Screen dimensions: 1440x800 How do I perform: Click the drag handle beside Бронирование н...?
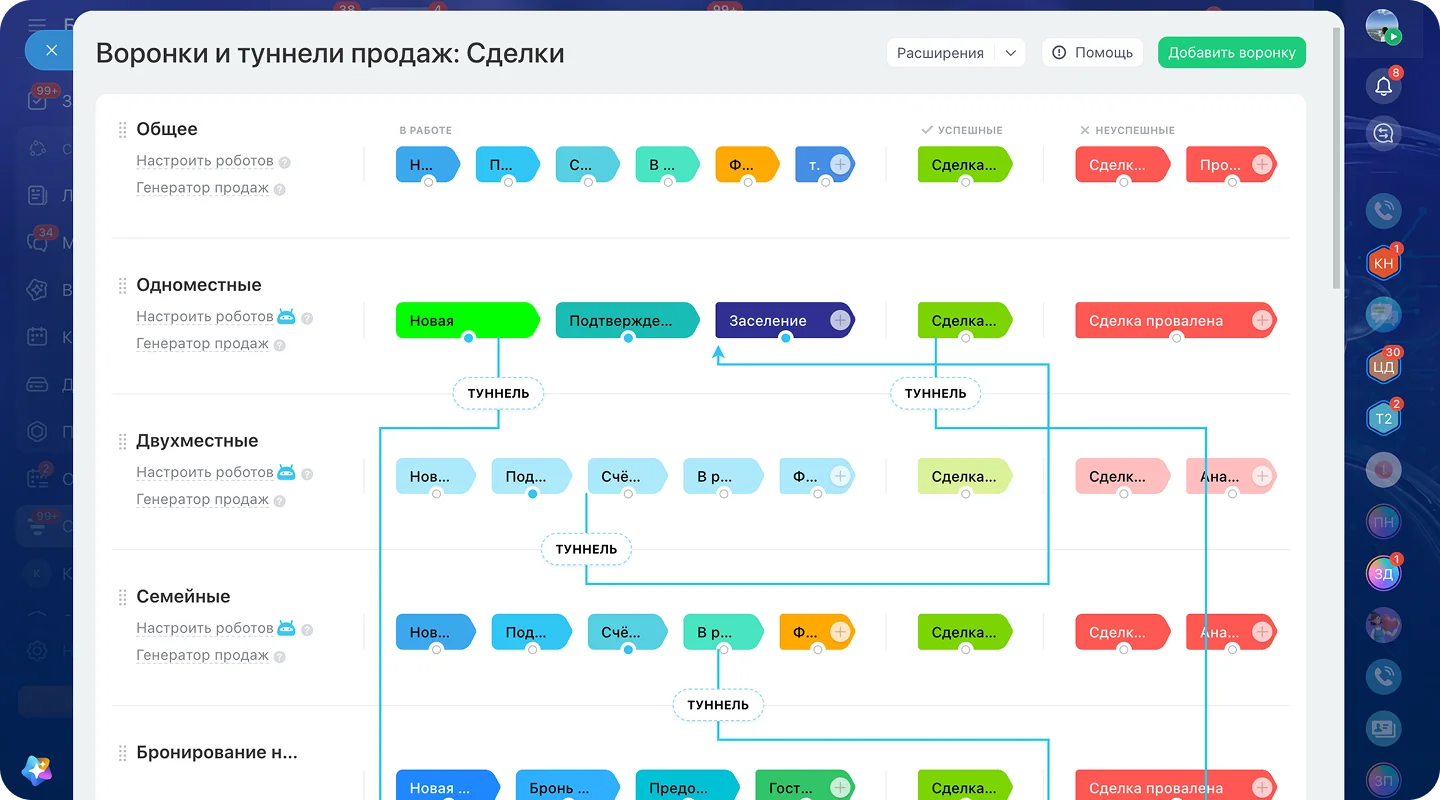click(122, 754)
